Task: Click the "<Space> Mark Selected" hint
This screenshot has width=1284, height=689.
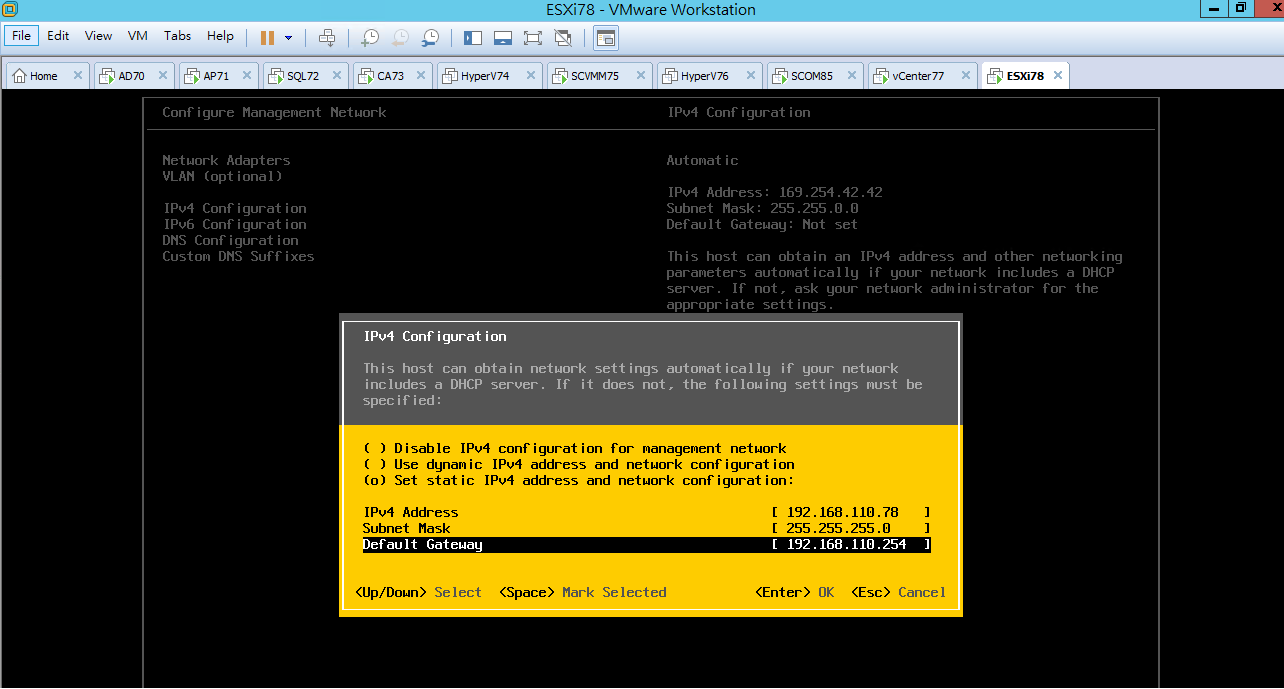Action: 583,593
